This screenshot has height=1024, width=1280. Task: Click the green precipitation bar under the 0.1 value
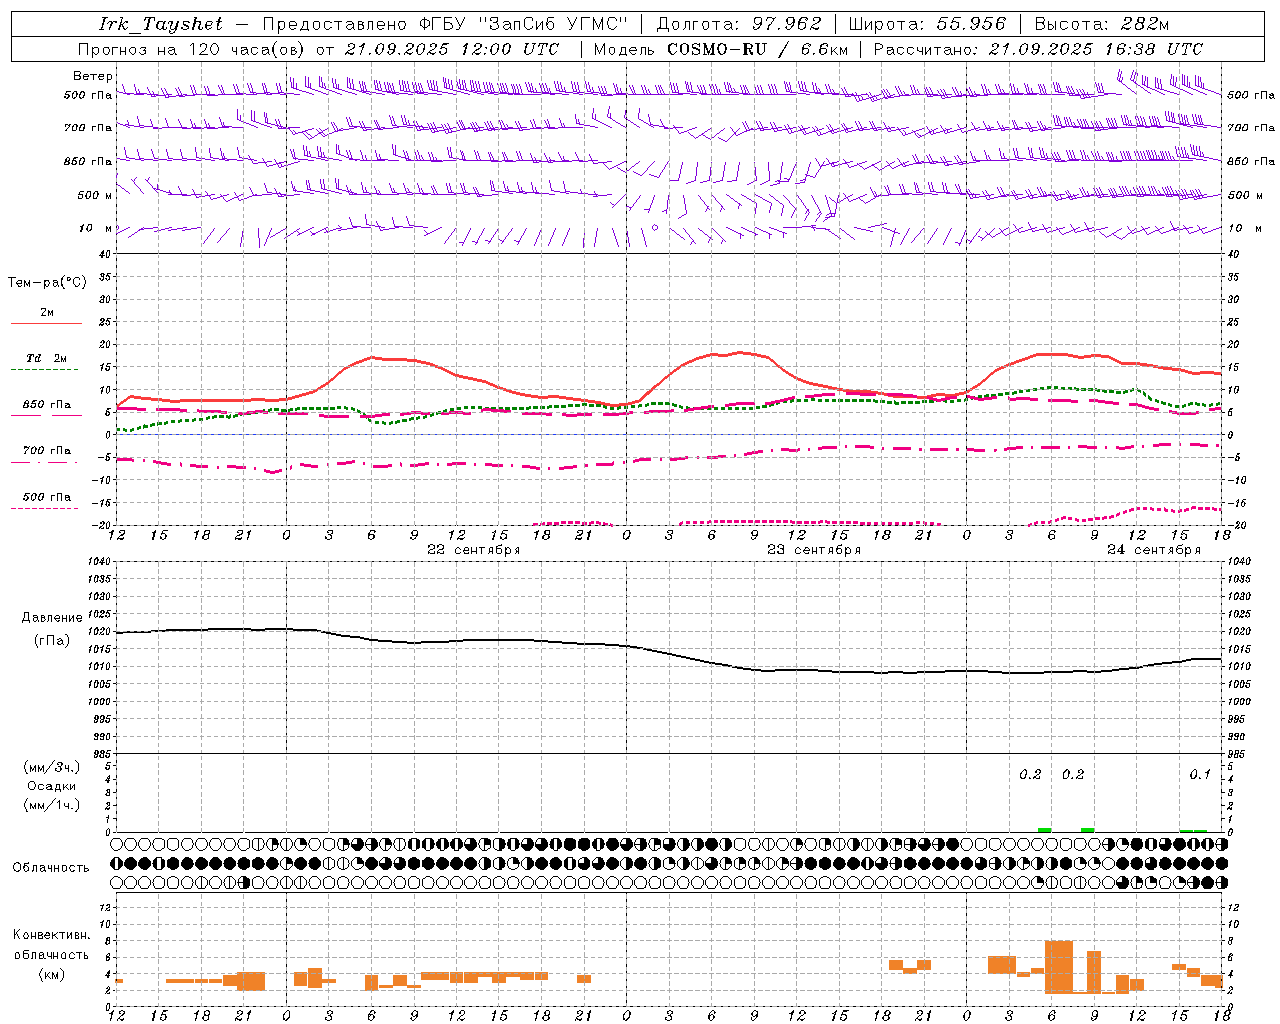click(x=1194, y=830)
